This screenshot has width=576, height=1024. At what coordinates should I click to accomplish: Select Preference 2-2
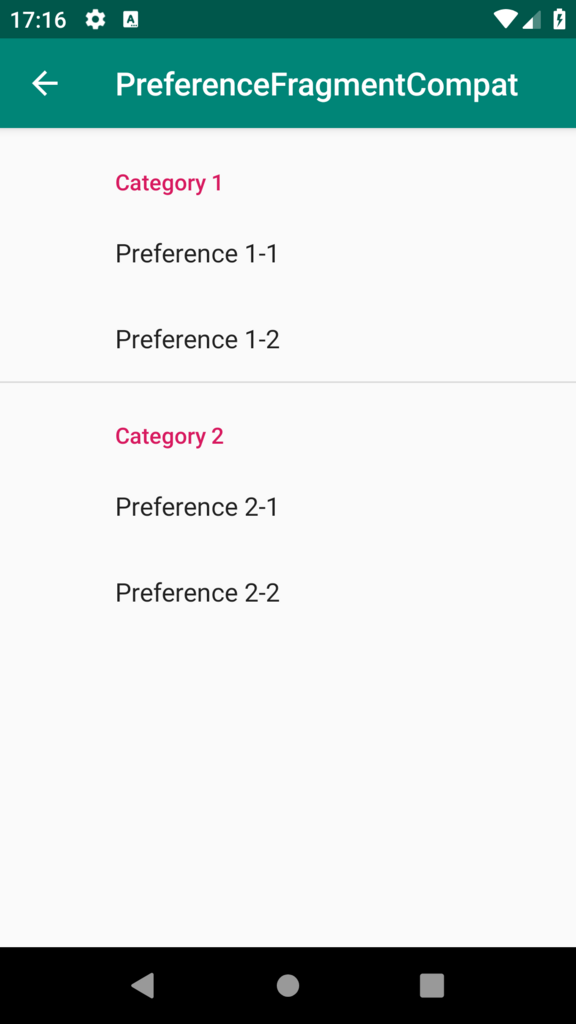coord(196,592)
